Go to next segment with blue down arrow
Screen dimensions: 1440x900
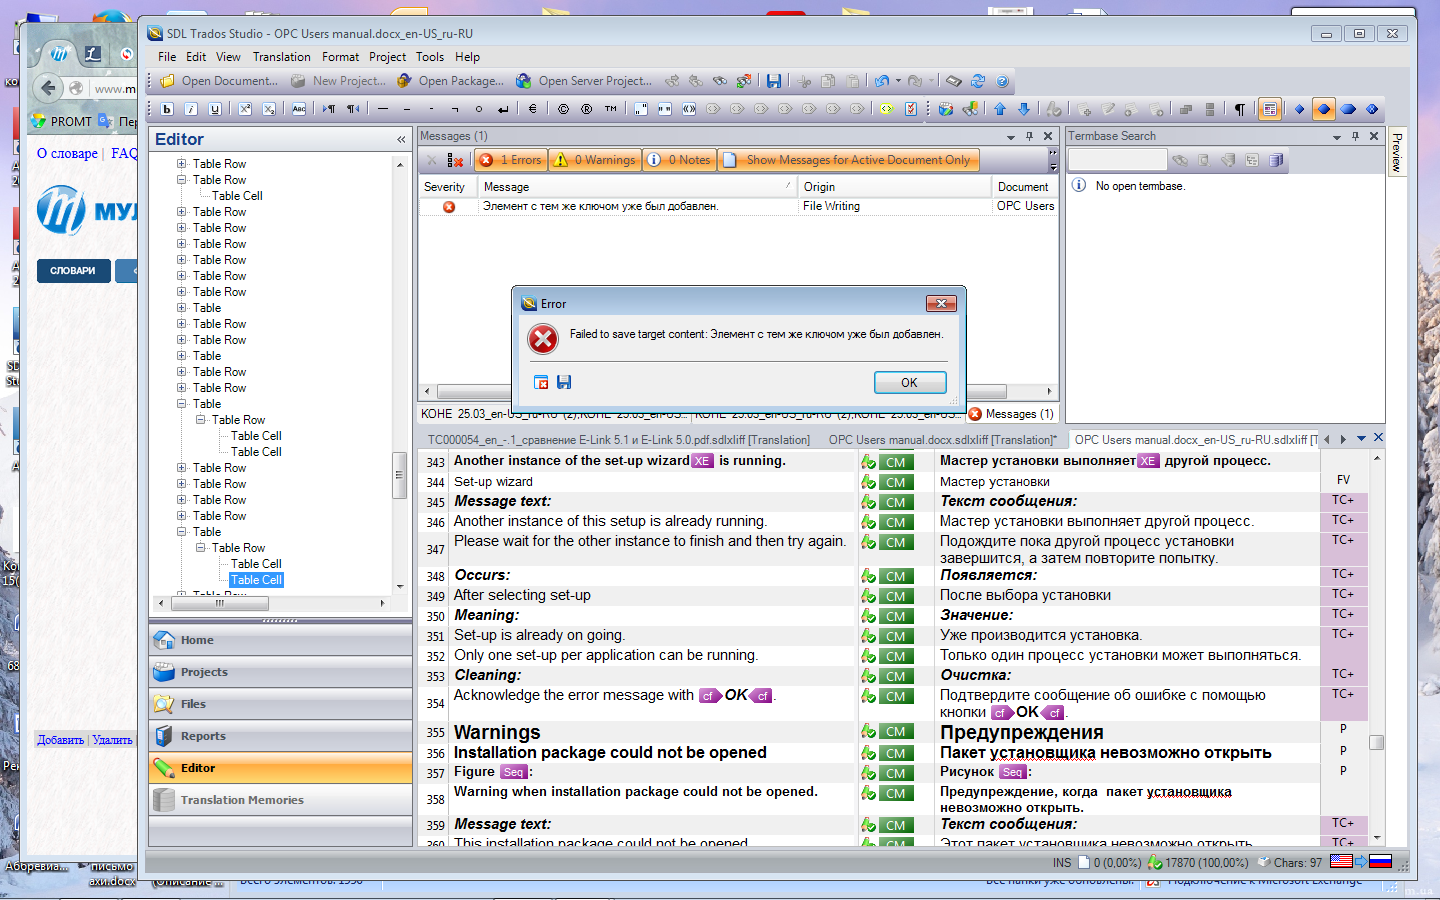[x=1024, y=109]
